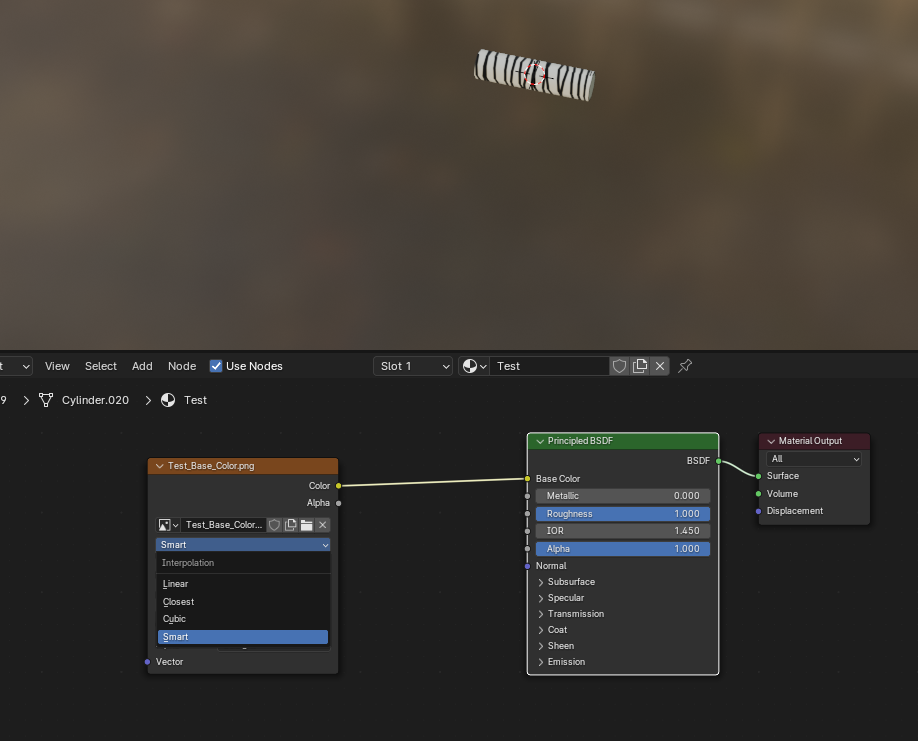Open Smart interpolation dropdown
Image resolution: width=918 pixels, height=741 pixels.
[243, 545]
